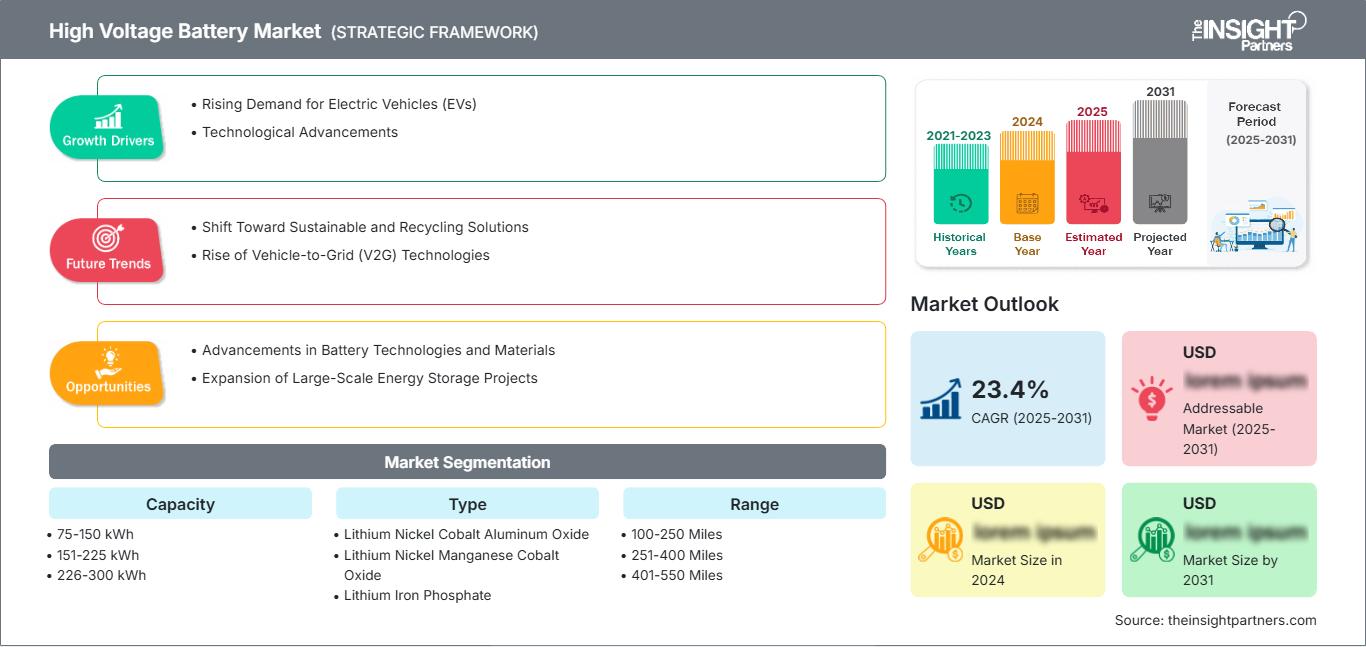The width and height of the screenshot is (1366, 647).
Task: Click the Market Size by 2031 icon
Action: pos(1152,540)
